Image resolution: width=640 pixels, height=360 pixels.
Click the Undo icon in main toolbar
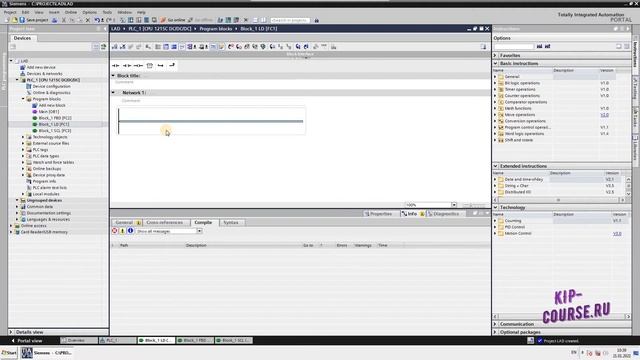point(97,20)
